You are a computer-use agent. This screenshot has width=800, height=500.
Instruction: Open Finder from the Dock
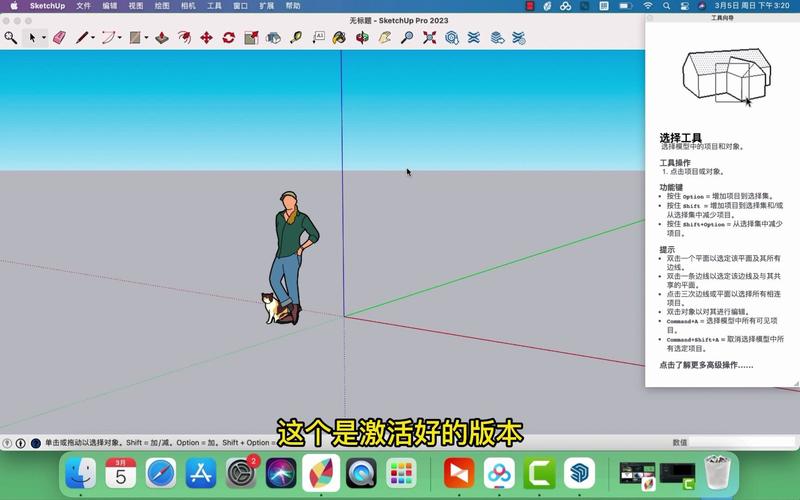pos(81,473)
